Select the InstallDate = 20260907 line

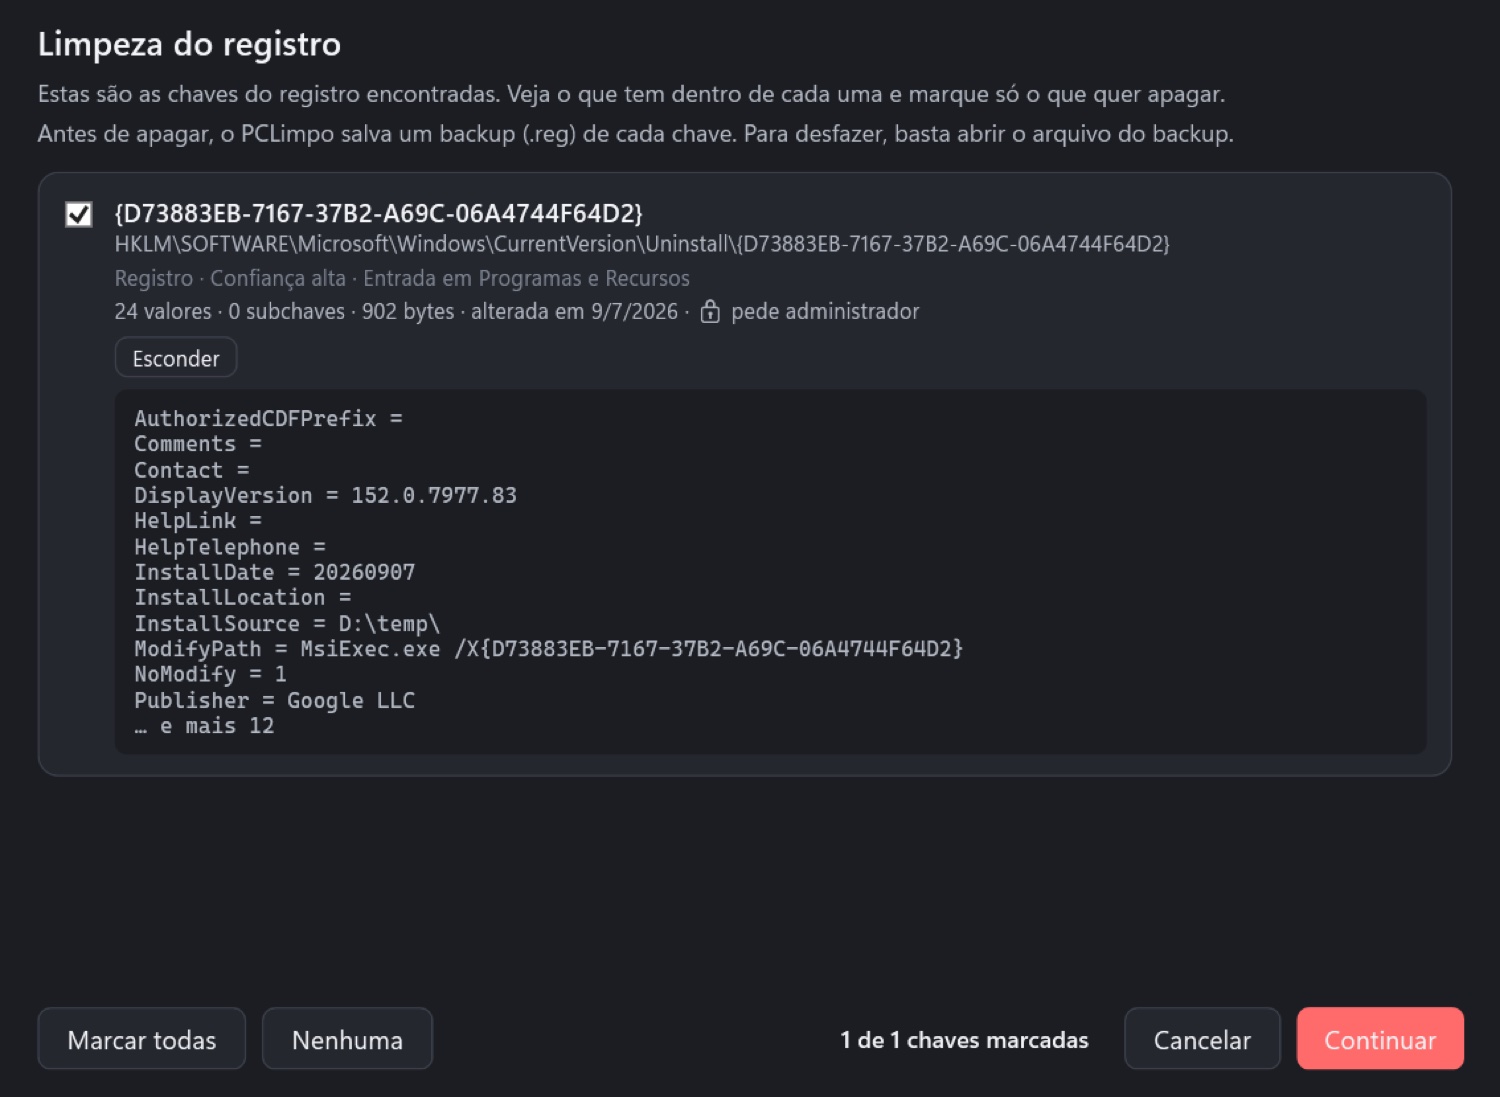click(x=275, y=572)
